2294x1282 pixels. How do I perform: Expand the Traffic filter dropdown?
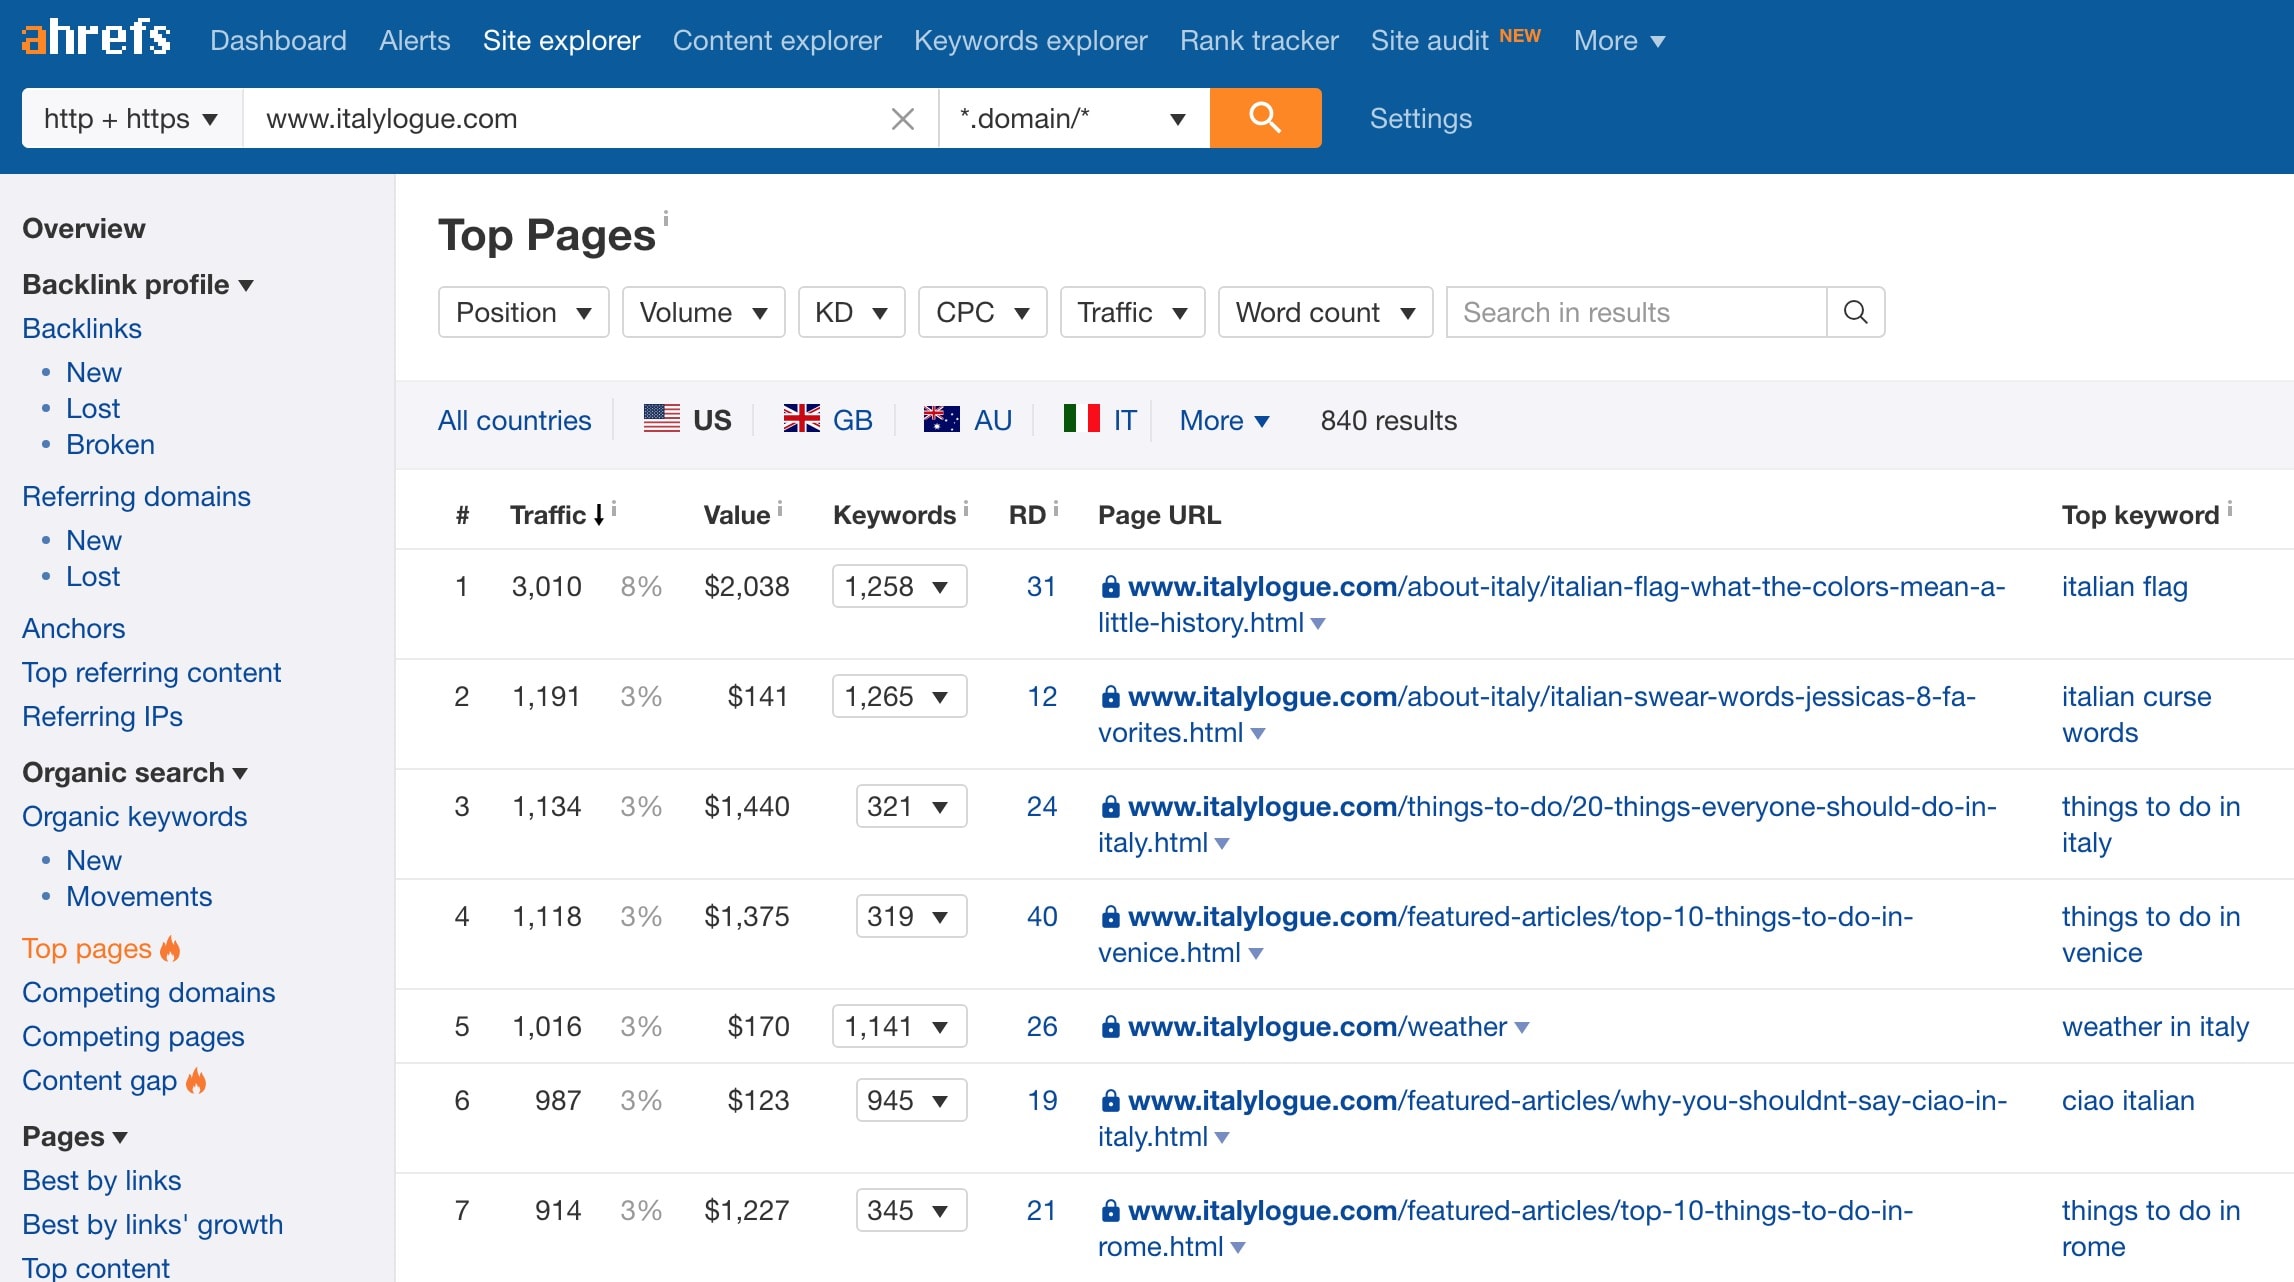[x=1130, y=312]
